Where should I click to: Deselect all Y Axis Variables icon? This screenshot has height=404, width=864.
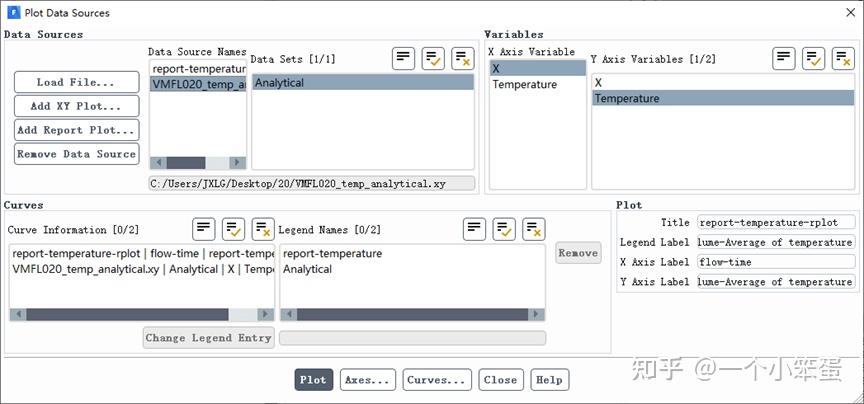843,58
